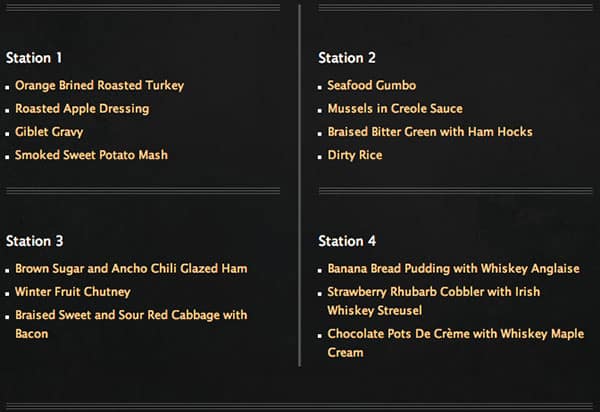Viewport: 600px width, 412px height.
Task: Select the Station 4 heading
Action: pyautogui.click(x=347, y=241)
